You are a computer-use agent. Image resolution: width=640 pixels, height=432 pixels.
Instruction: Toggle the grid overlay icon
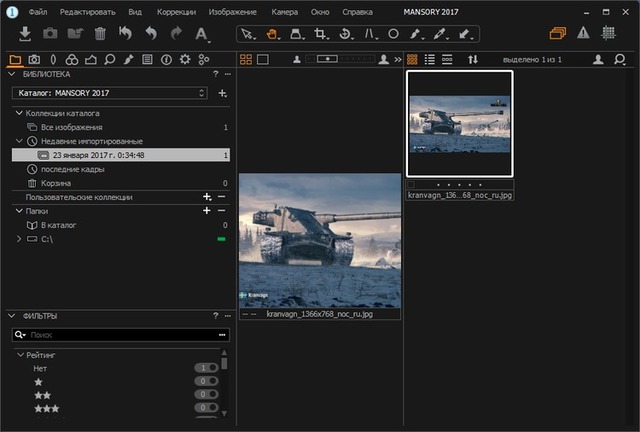[608, 34]
